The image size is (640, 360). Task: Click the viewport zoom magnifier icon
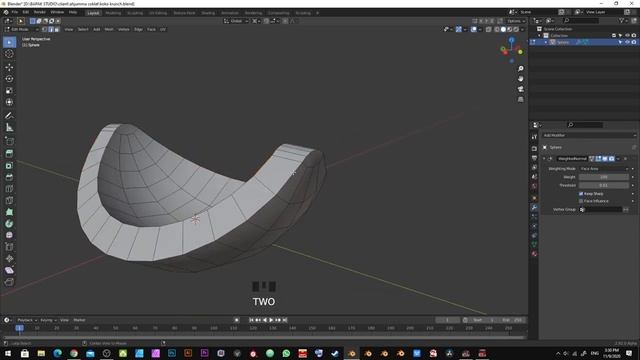[x=520, y=69]
